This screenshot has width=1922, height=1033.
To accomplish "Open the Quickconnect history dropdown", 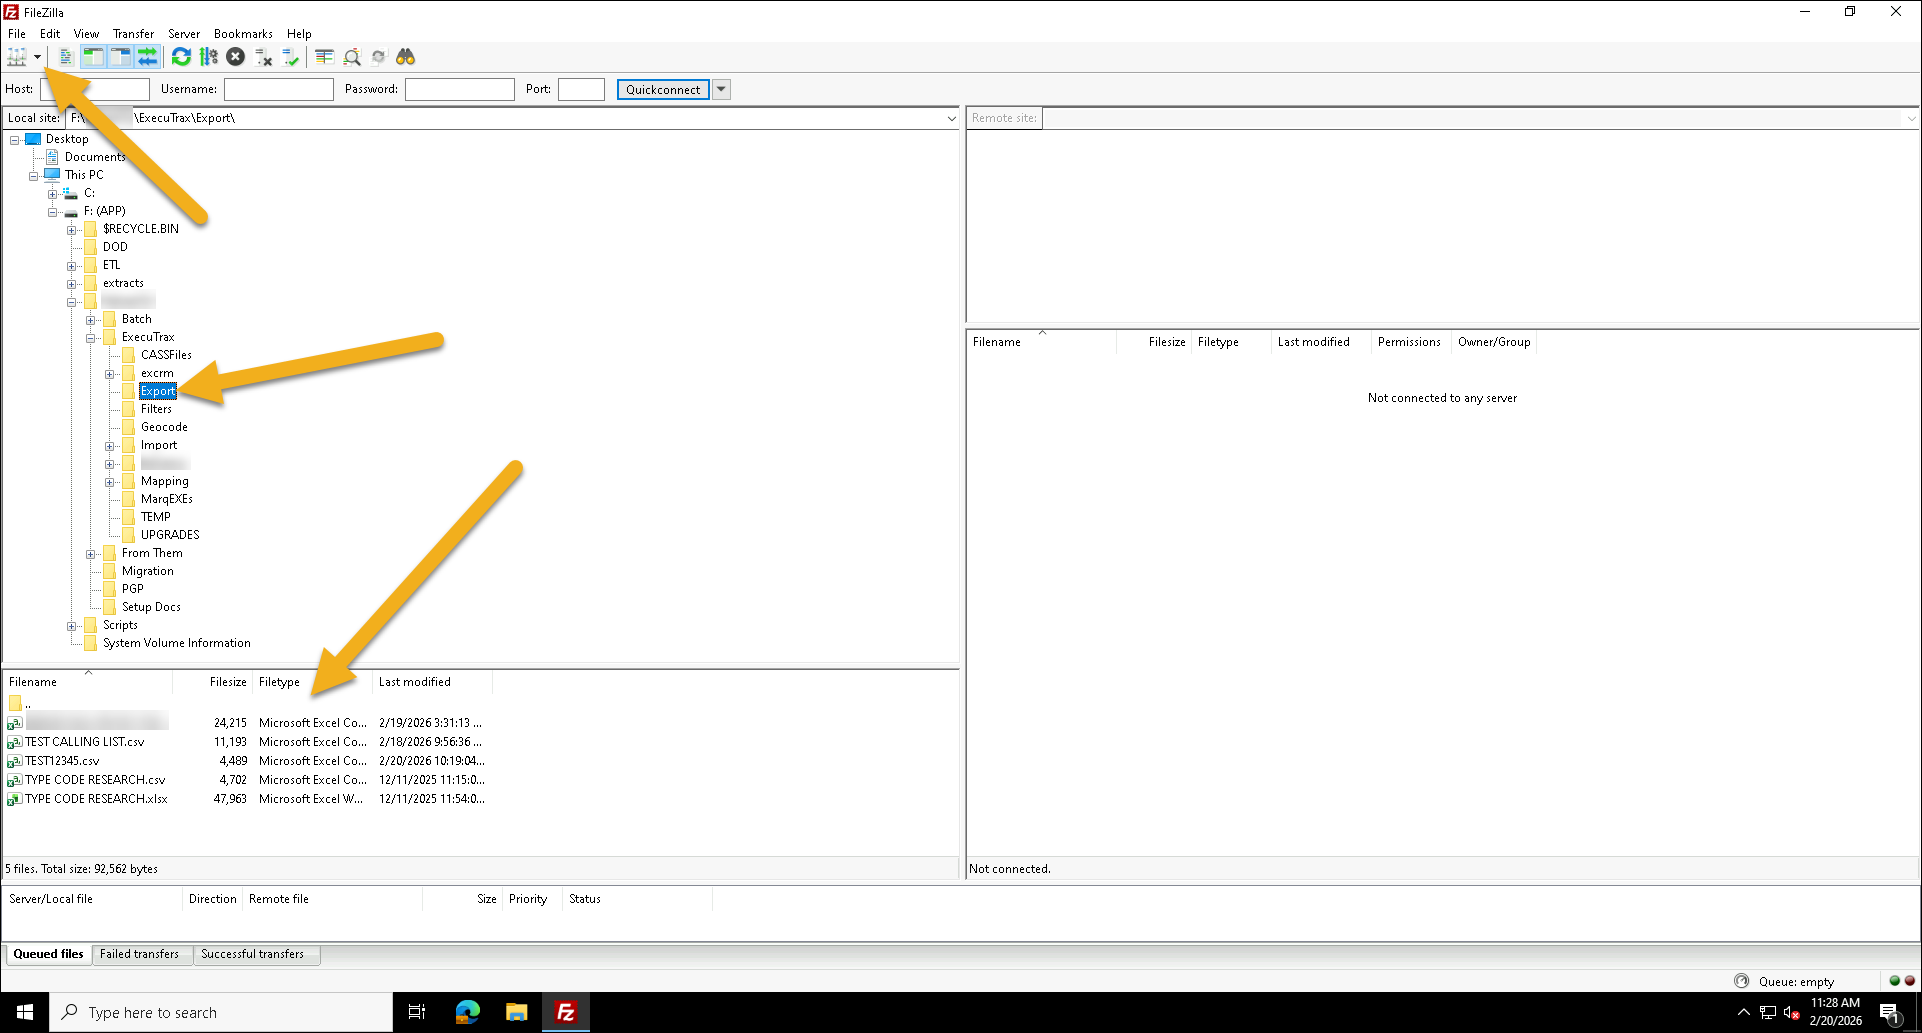I will 721,89.
